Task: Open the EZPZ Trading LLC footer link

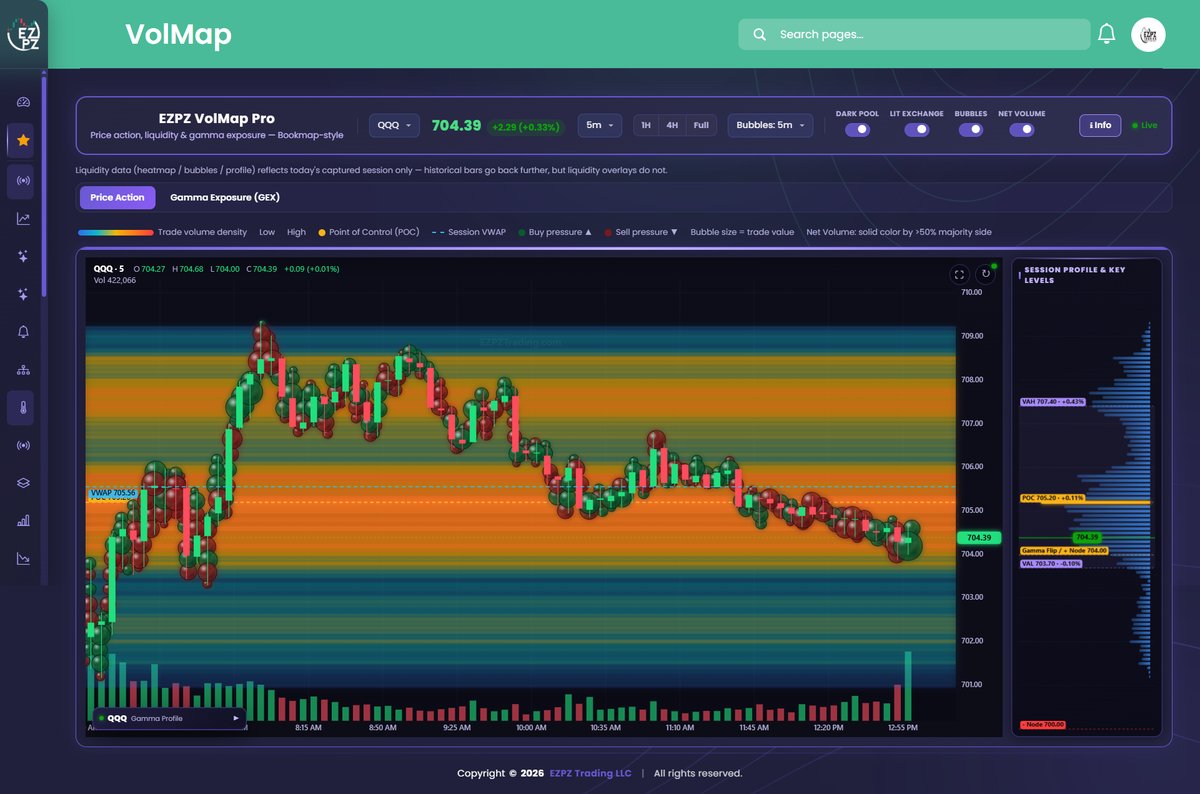Action: coord(590,773)
